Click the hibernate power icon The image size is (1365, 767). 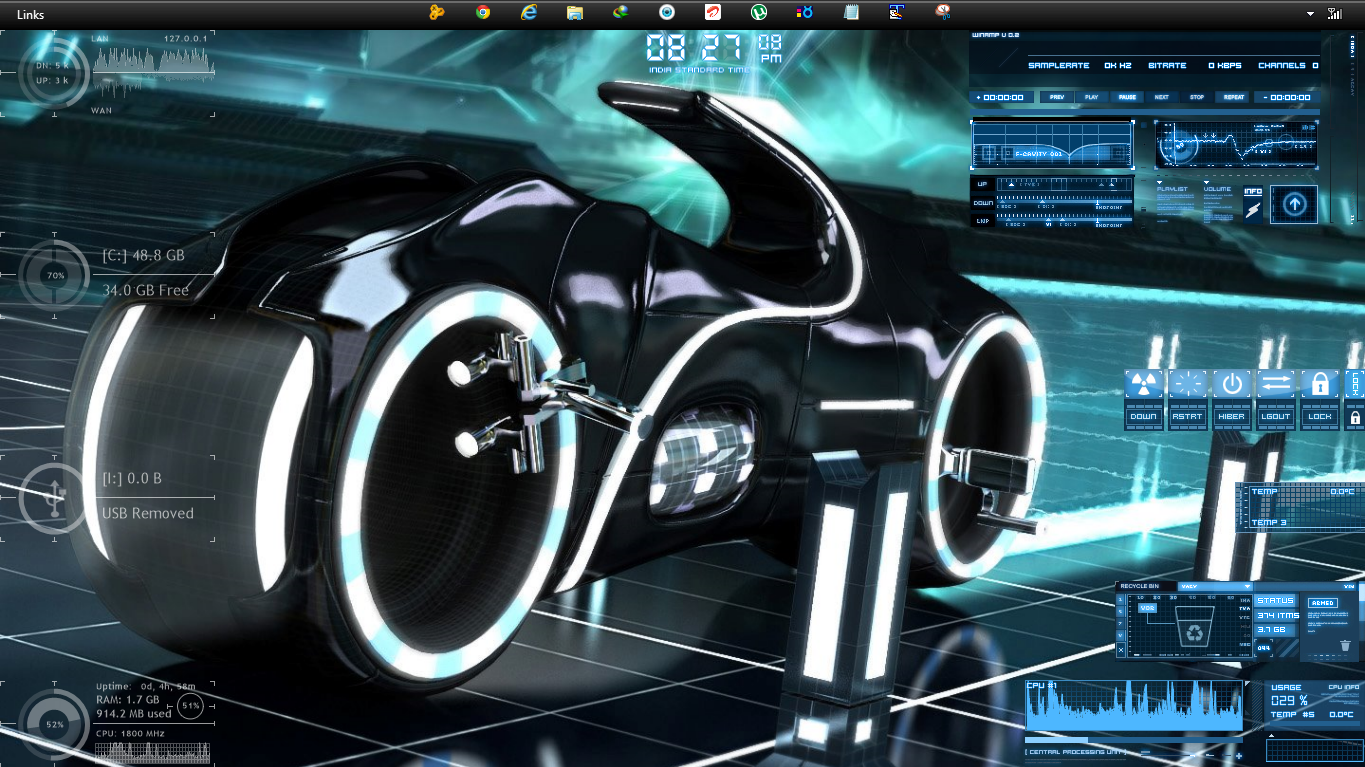tap(1231, 384)
